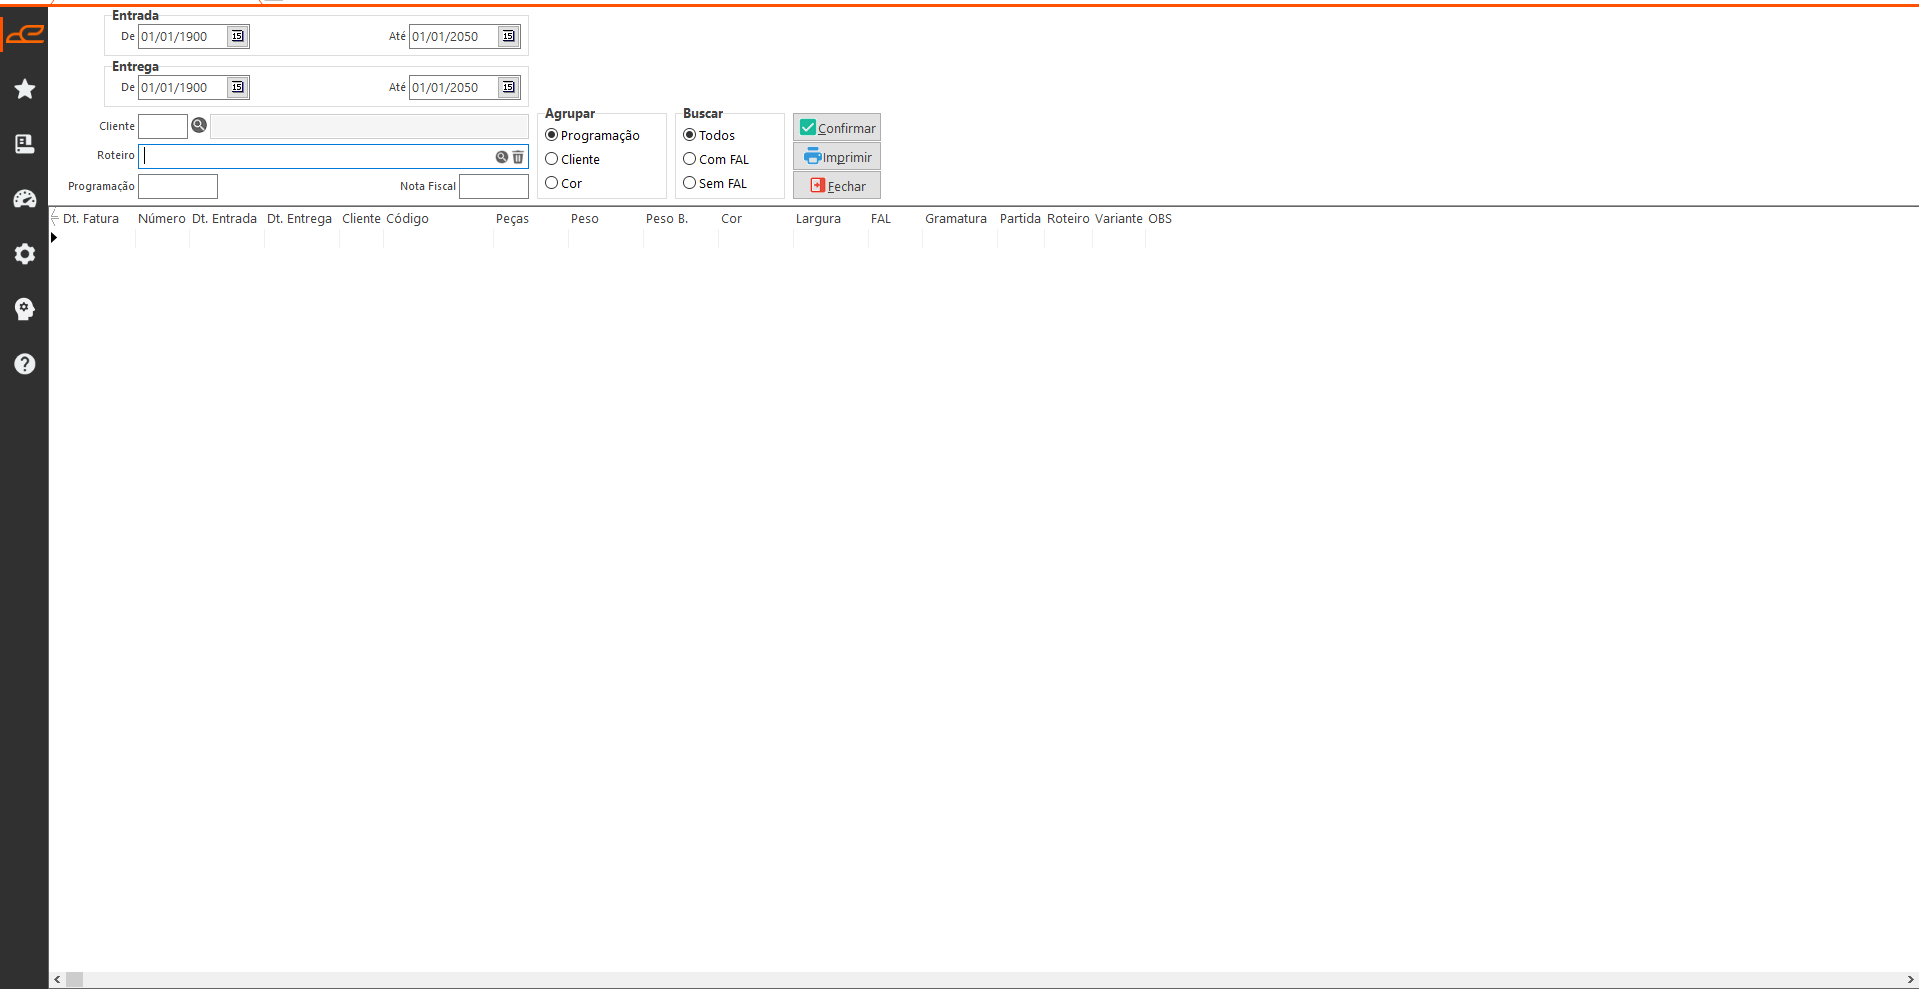Sort by the Dt. Fatura column header
The width and height of the screenshot is (1919, 989).
pos(91,219)
